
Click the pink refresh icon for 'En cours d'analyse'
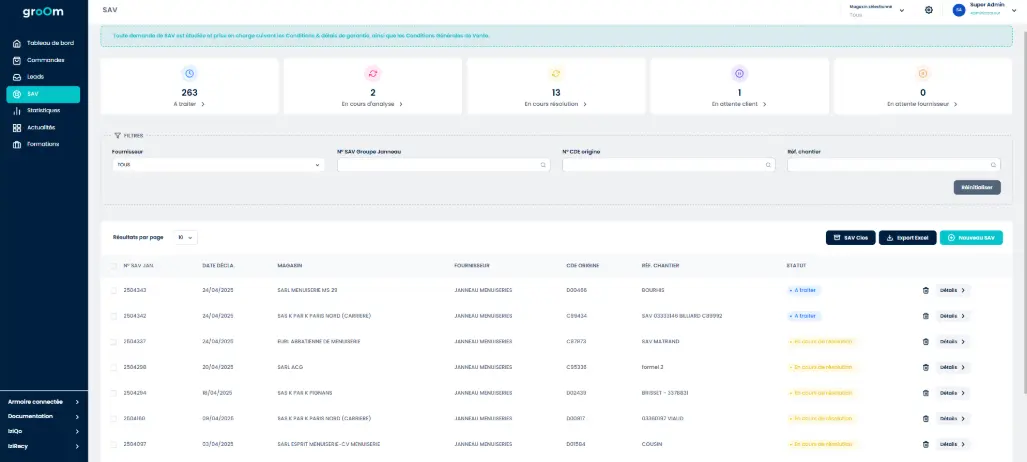pos(373,73)
